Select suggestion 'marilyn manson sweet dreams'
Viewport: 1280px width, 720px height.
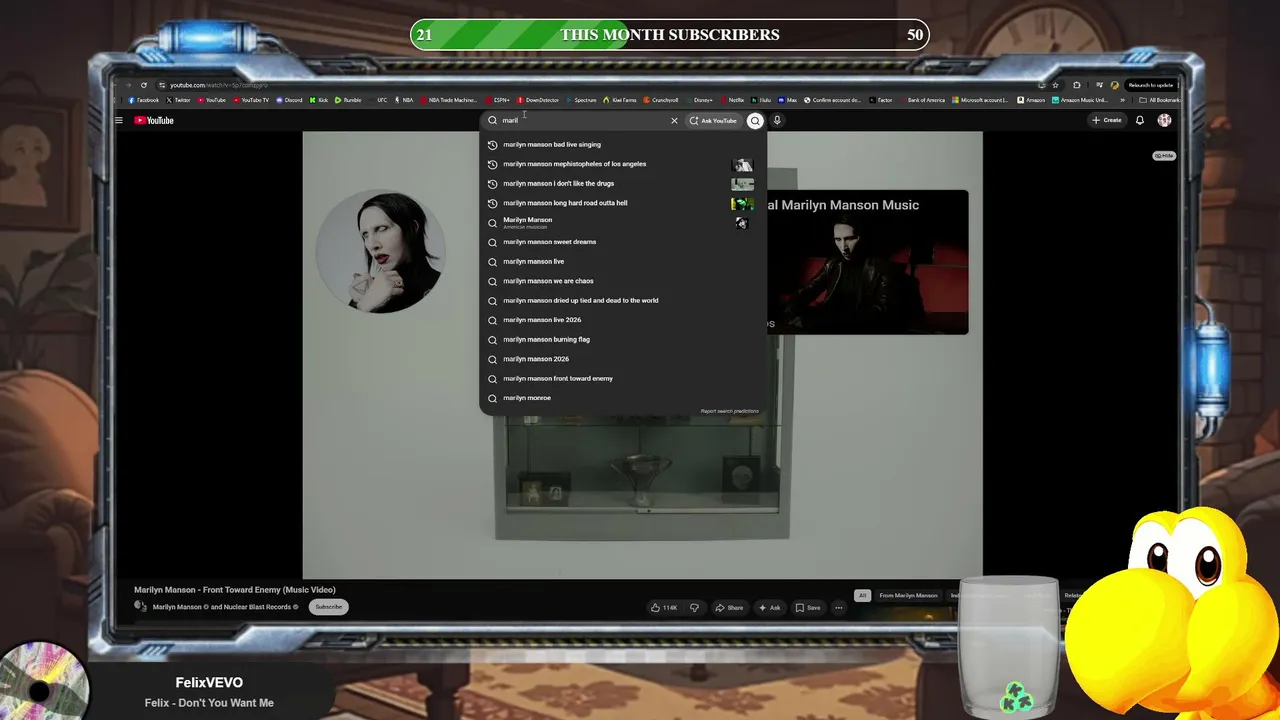(622, 242)
